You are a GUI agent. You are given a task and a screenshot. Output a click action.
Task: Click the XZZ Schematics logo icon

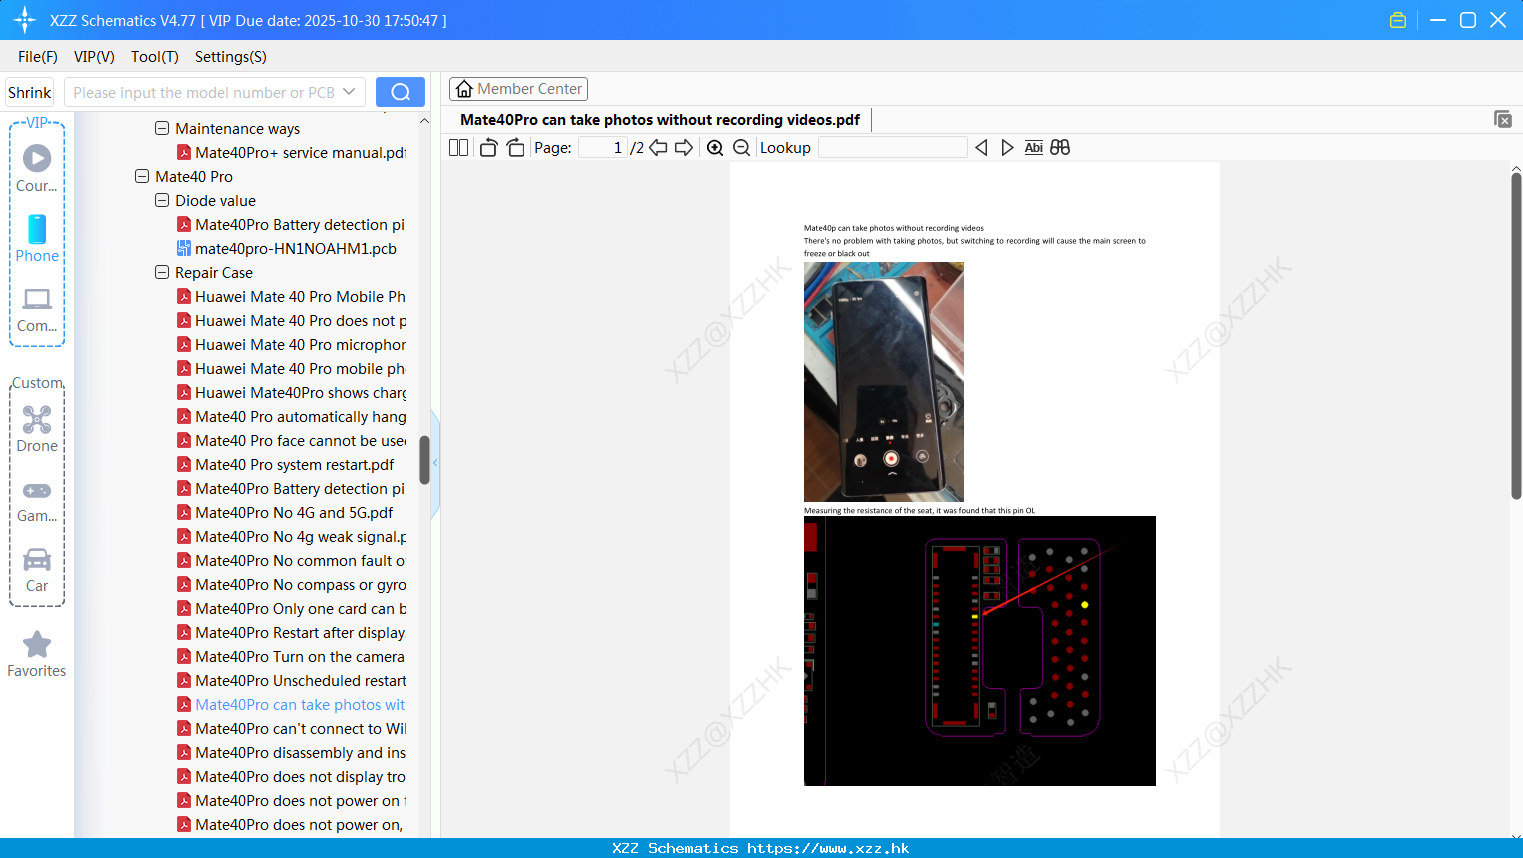[25, 20]
